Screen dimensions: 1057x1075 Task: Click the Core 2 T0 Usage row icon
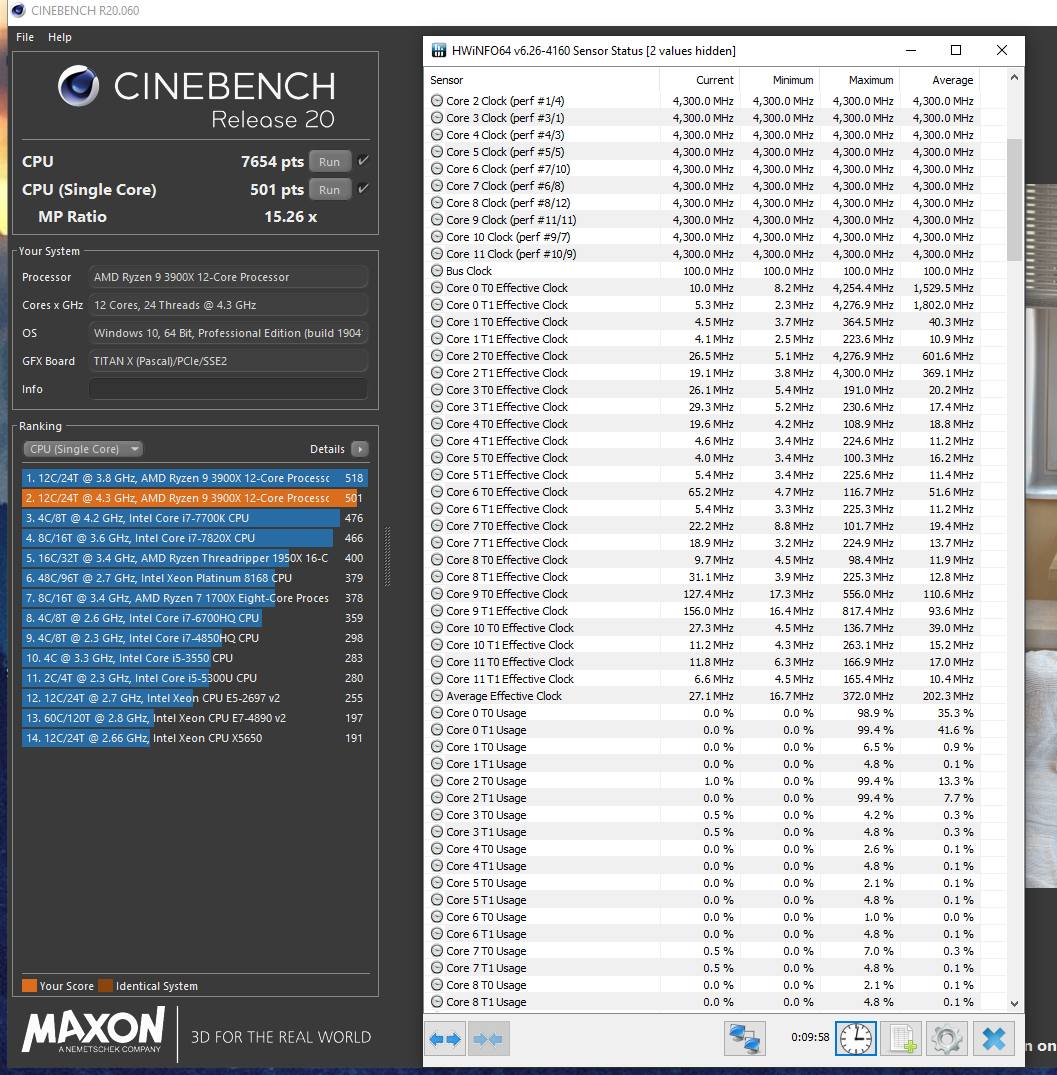coord(437,781)
